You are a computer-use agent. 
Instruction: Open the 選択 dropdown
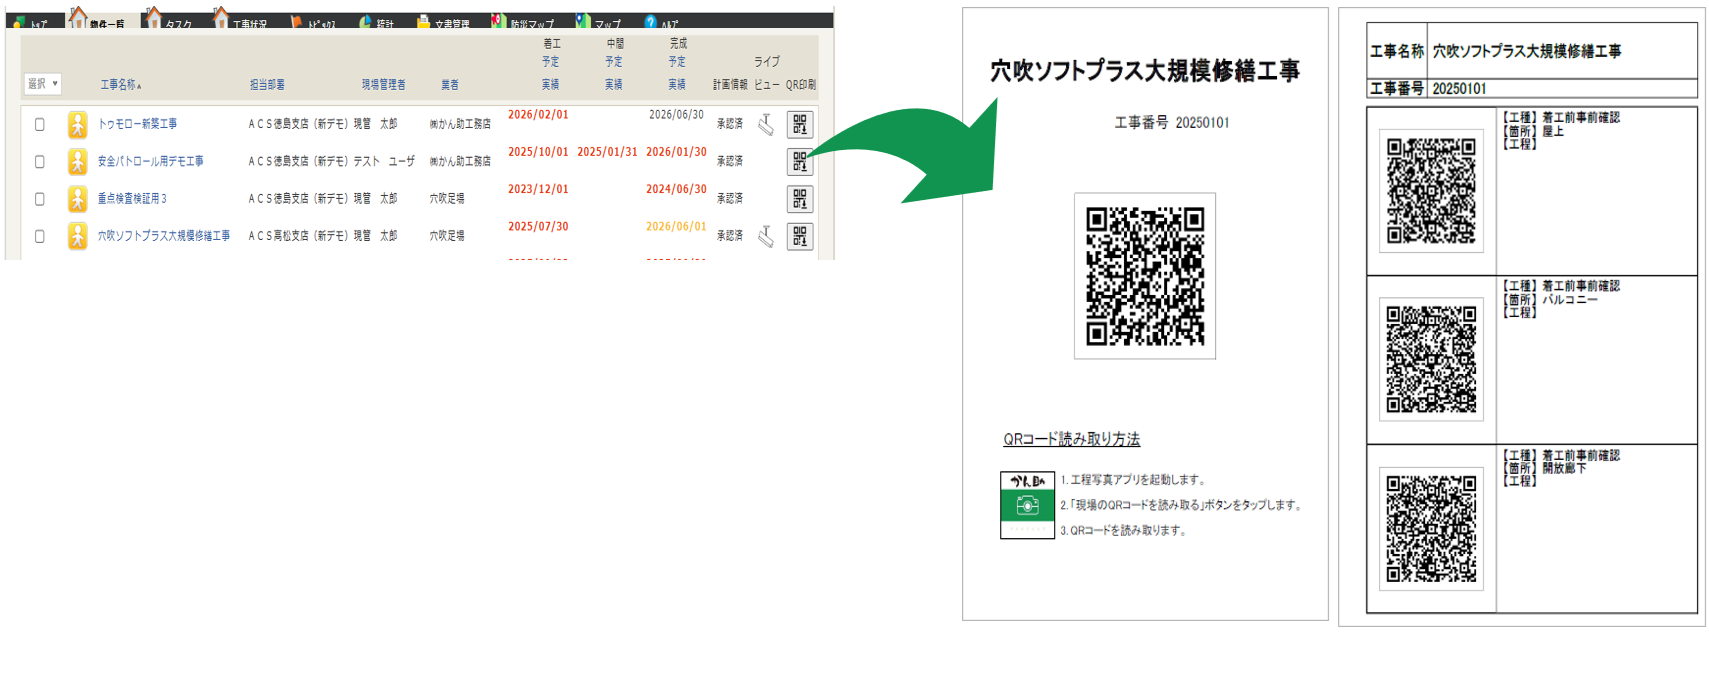43,84
